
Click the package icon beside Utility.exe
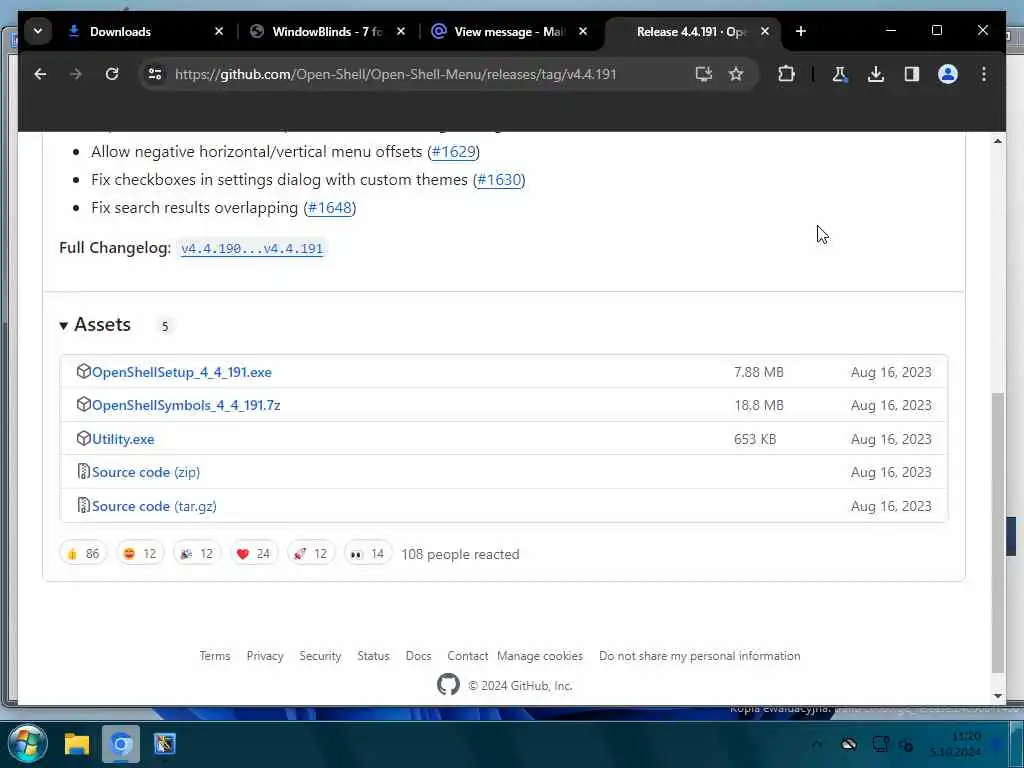click(x=83, y=438)
